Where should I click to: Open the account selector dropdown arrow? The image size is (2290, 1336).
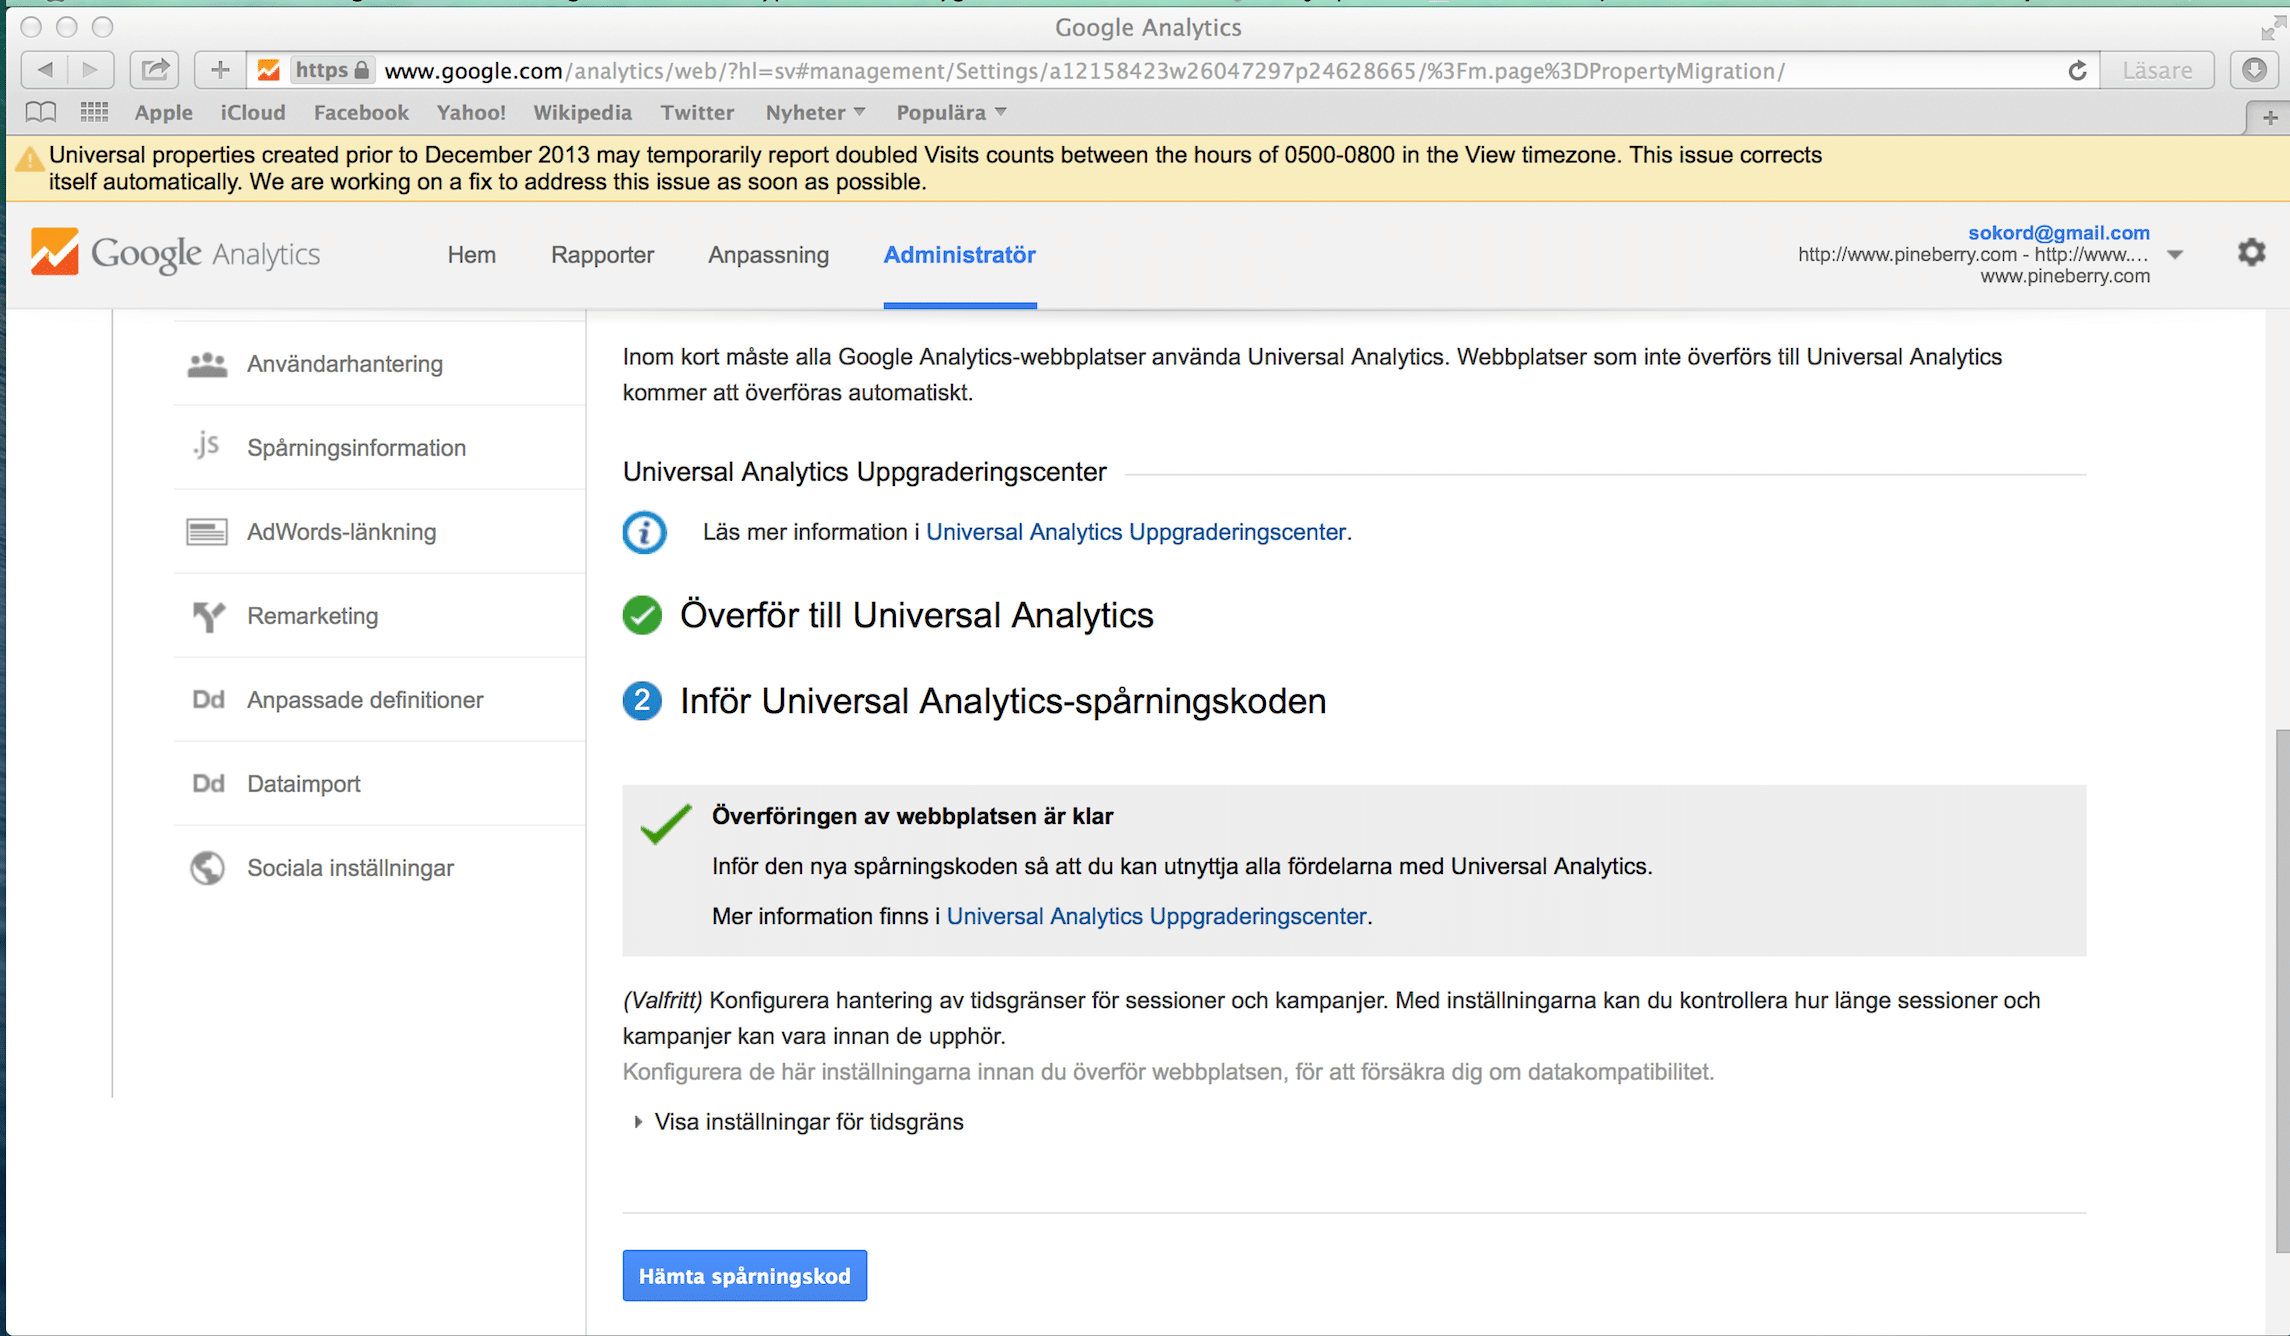(2174, 255)
